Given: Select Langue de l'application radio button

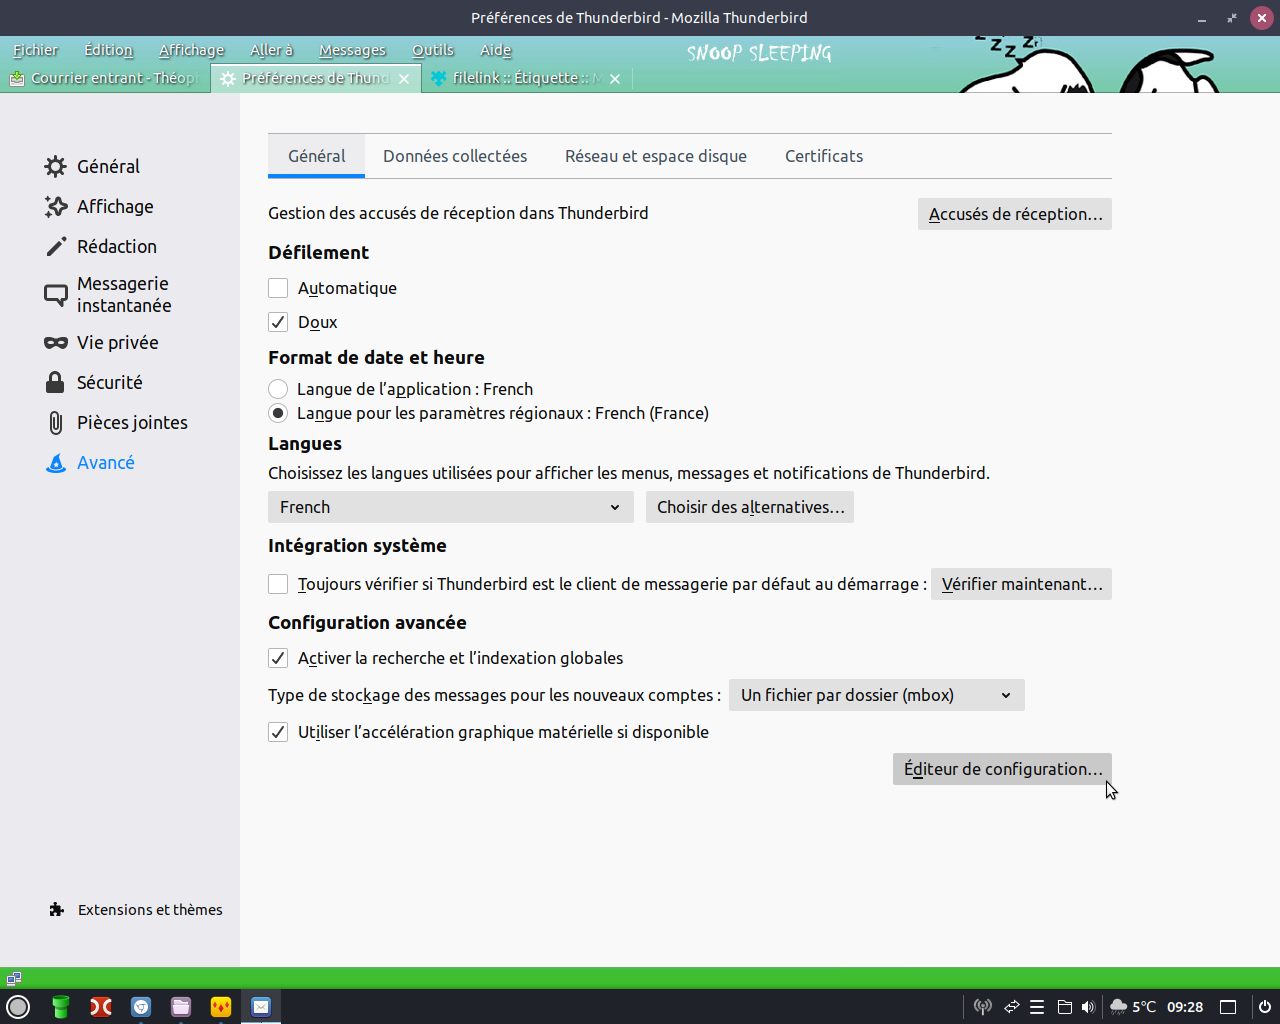Looking at the screenshot, I should [278, 389].
